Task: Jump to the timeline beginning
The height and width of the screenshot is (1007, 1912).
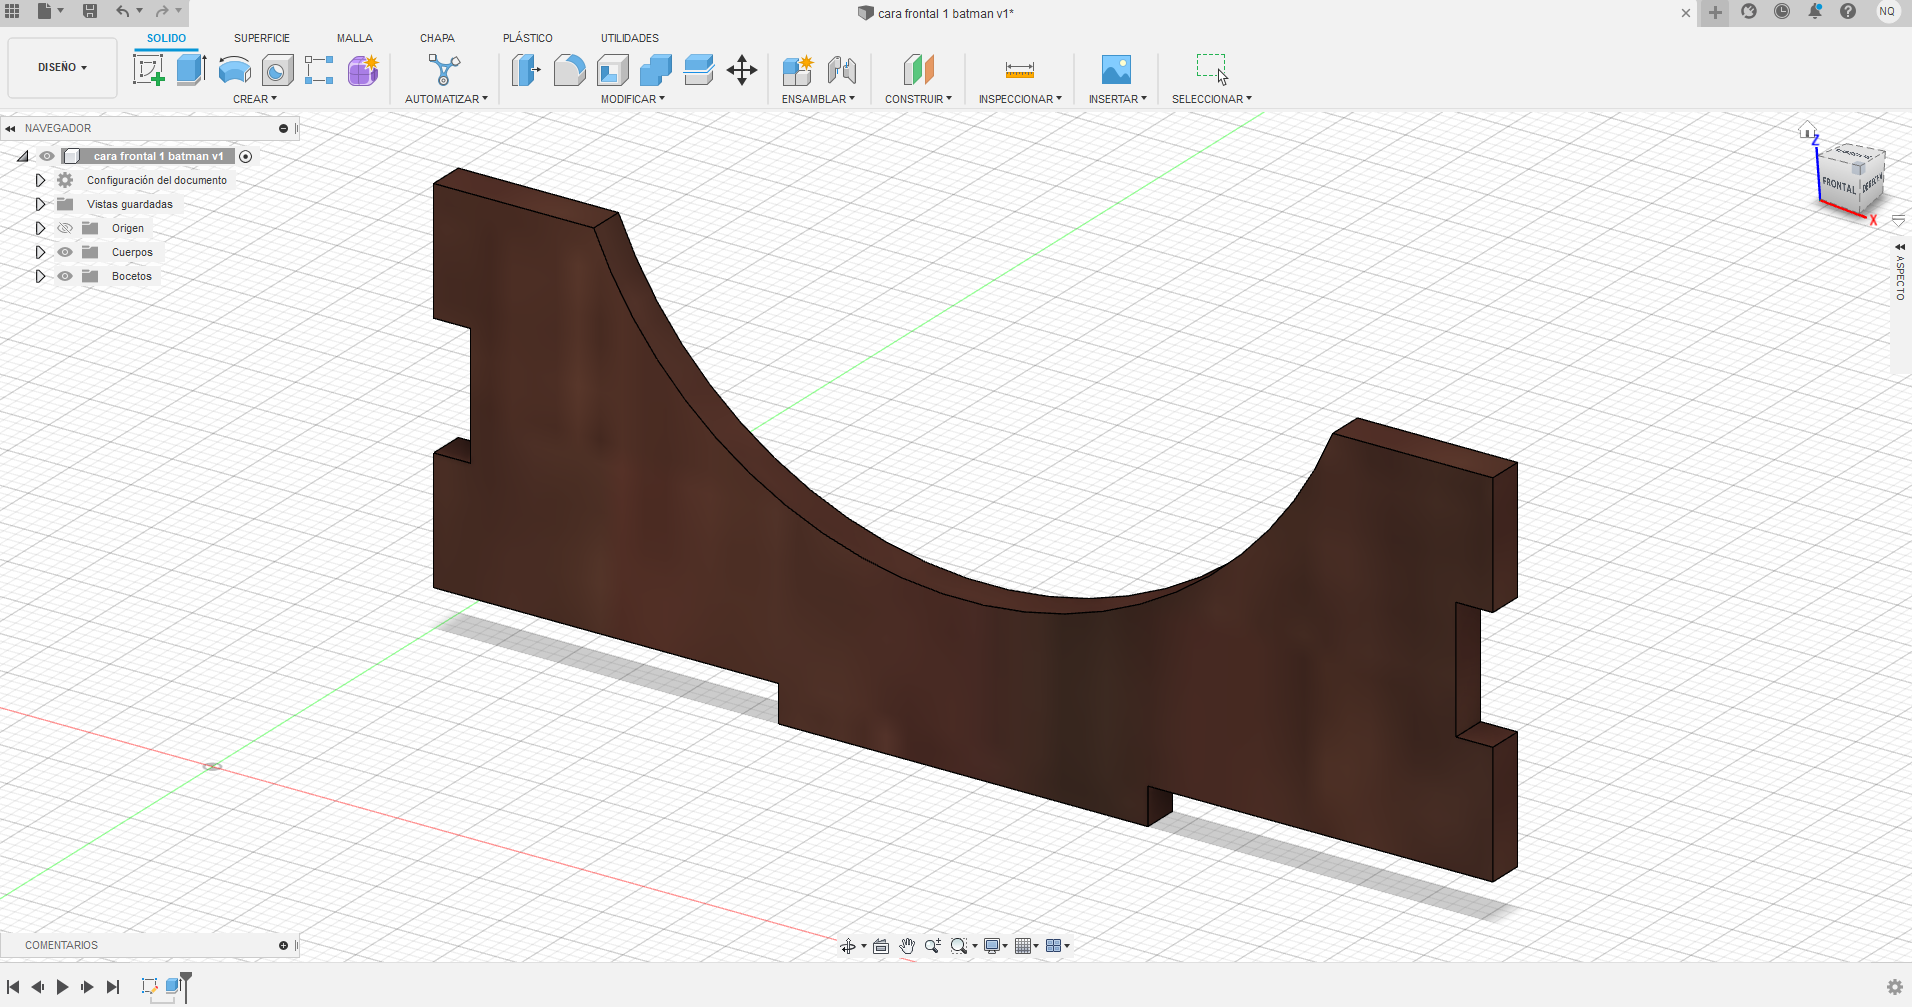Action: tap(13, 987)
